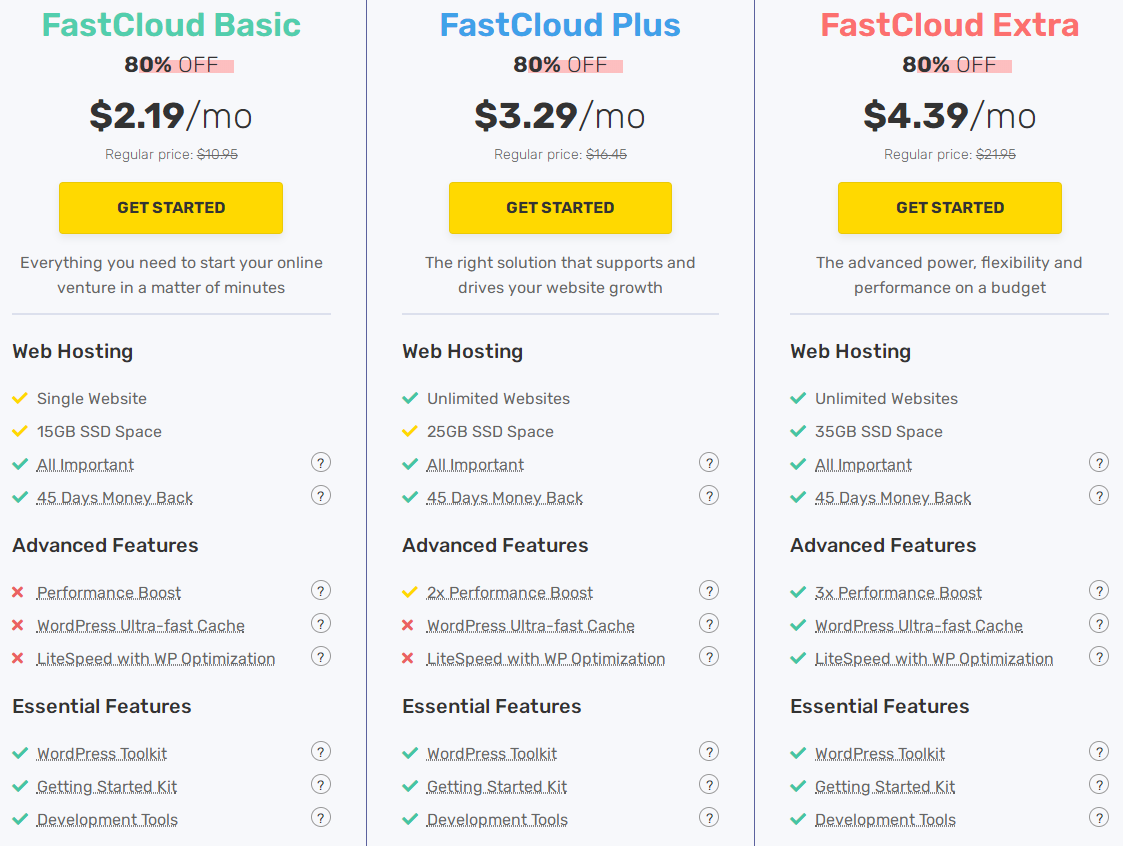Click Basic plan's 45 Days Money Back text
Viewport: 1123px width, 846px height.
point(115,498)
